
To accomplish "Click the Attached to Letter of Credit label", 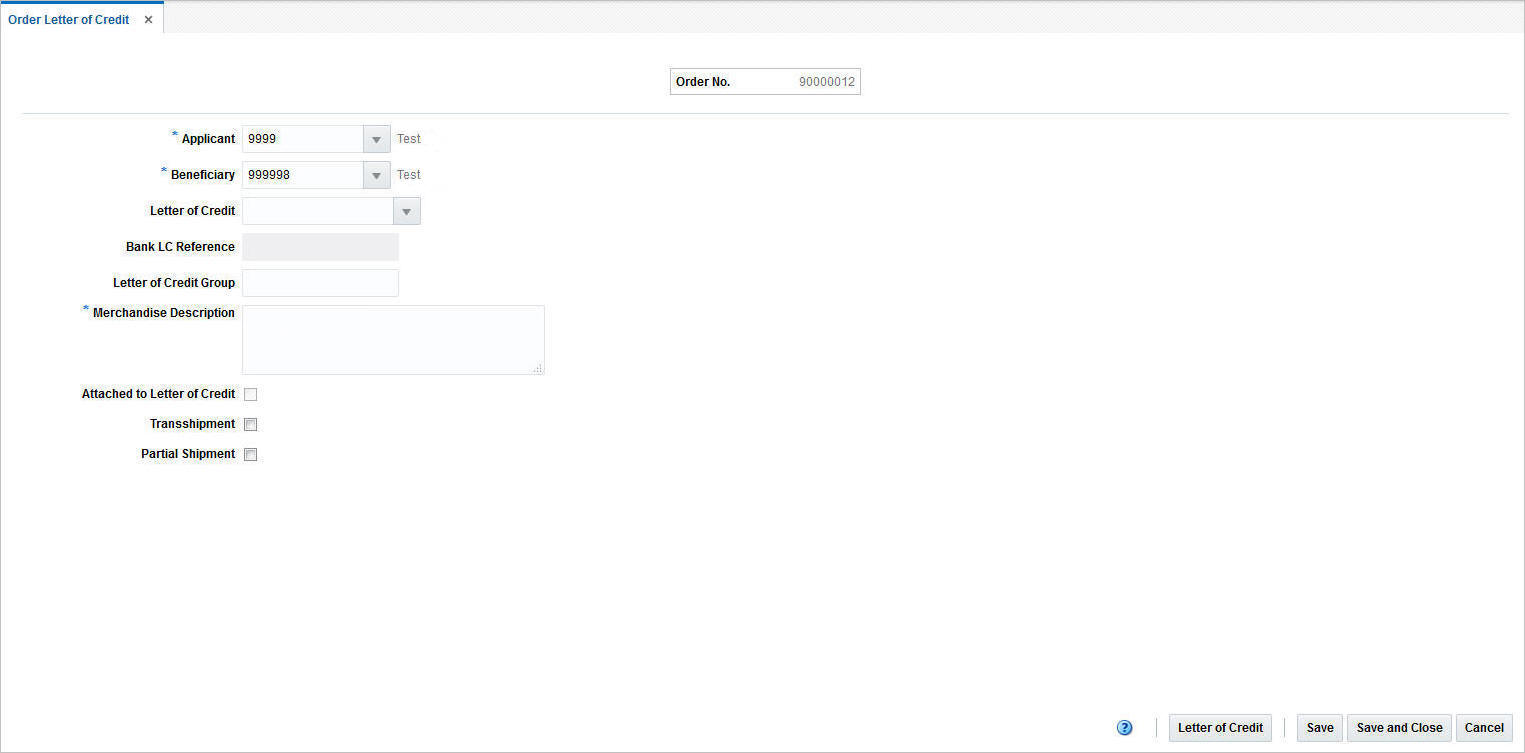I will [x=159, y=394].
